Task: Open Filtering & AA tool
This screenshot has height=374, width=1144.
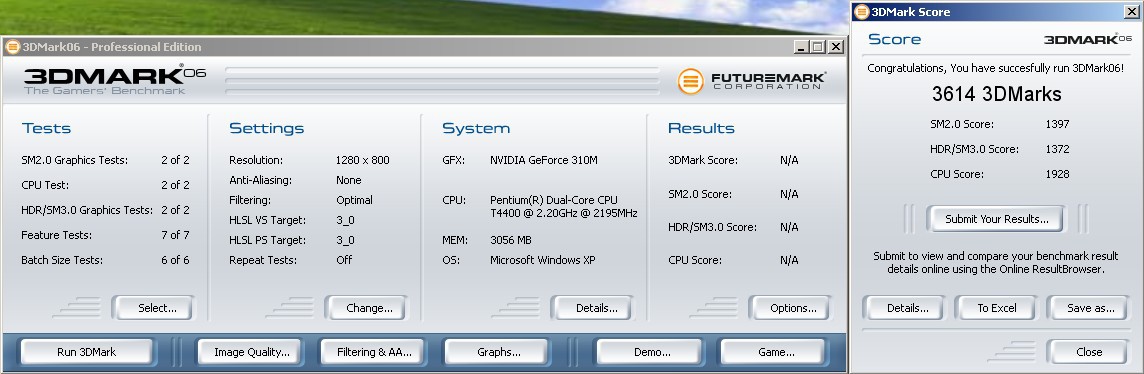Action: click(x=374, y=352)
